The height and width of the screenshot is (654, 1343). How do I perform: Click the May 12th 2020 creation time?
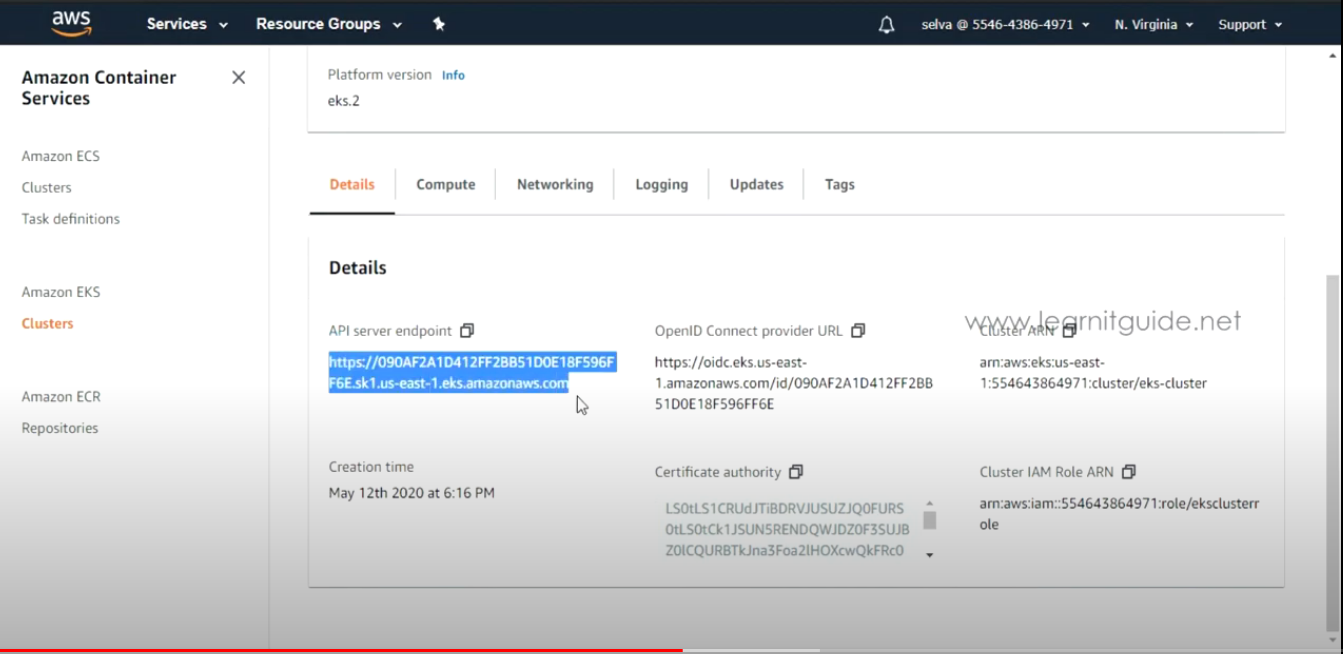(x=412, y=493)
